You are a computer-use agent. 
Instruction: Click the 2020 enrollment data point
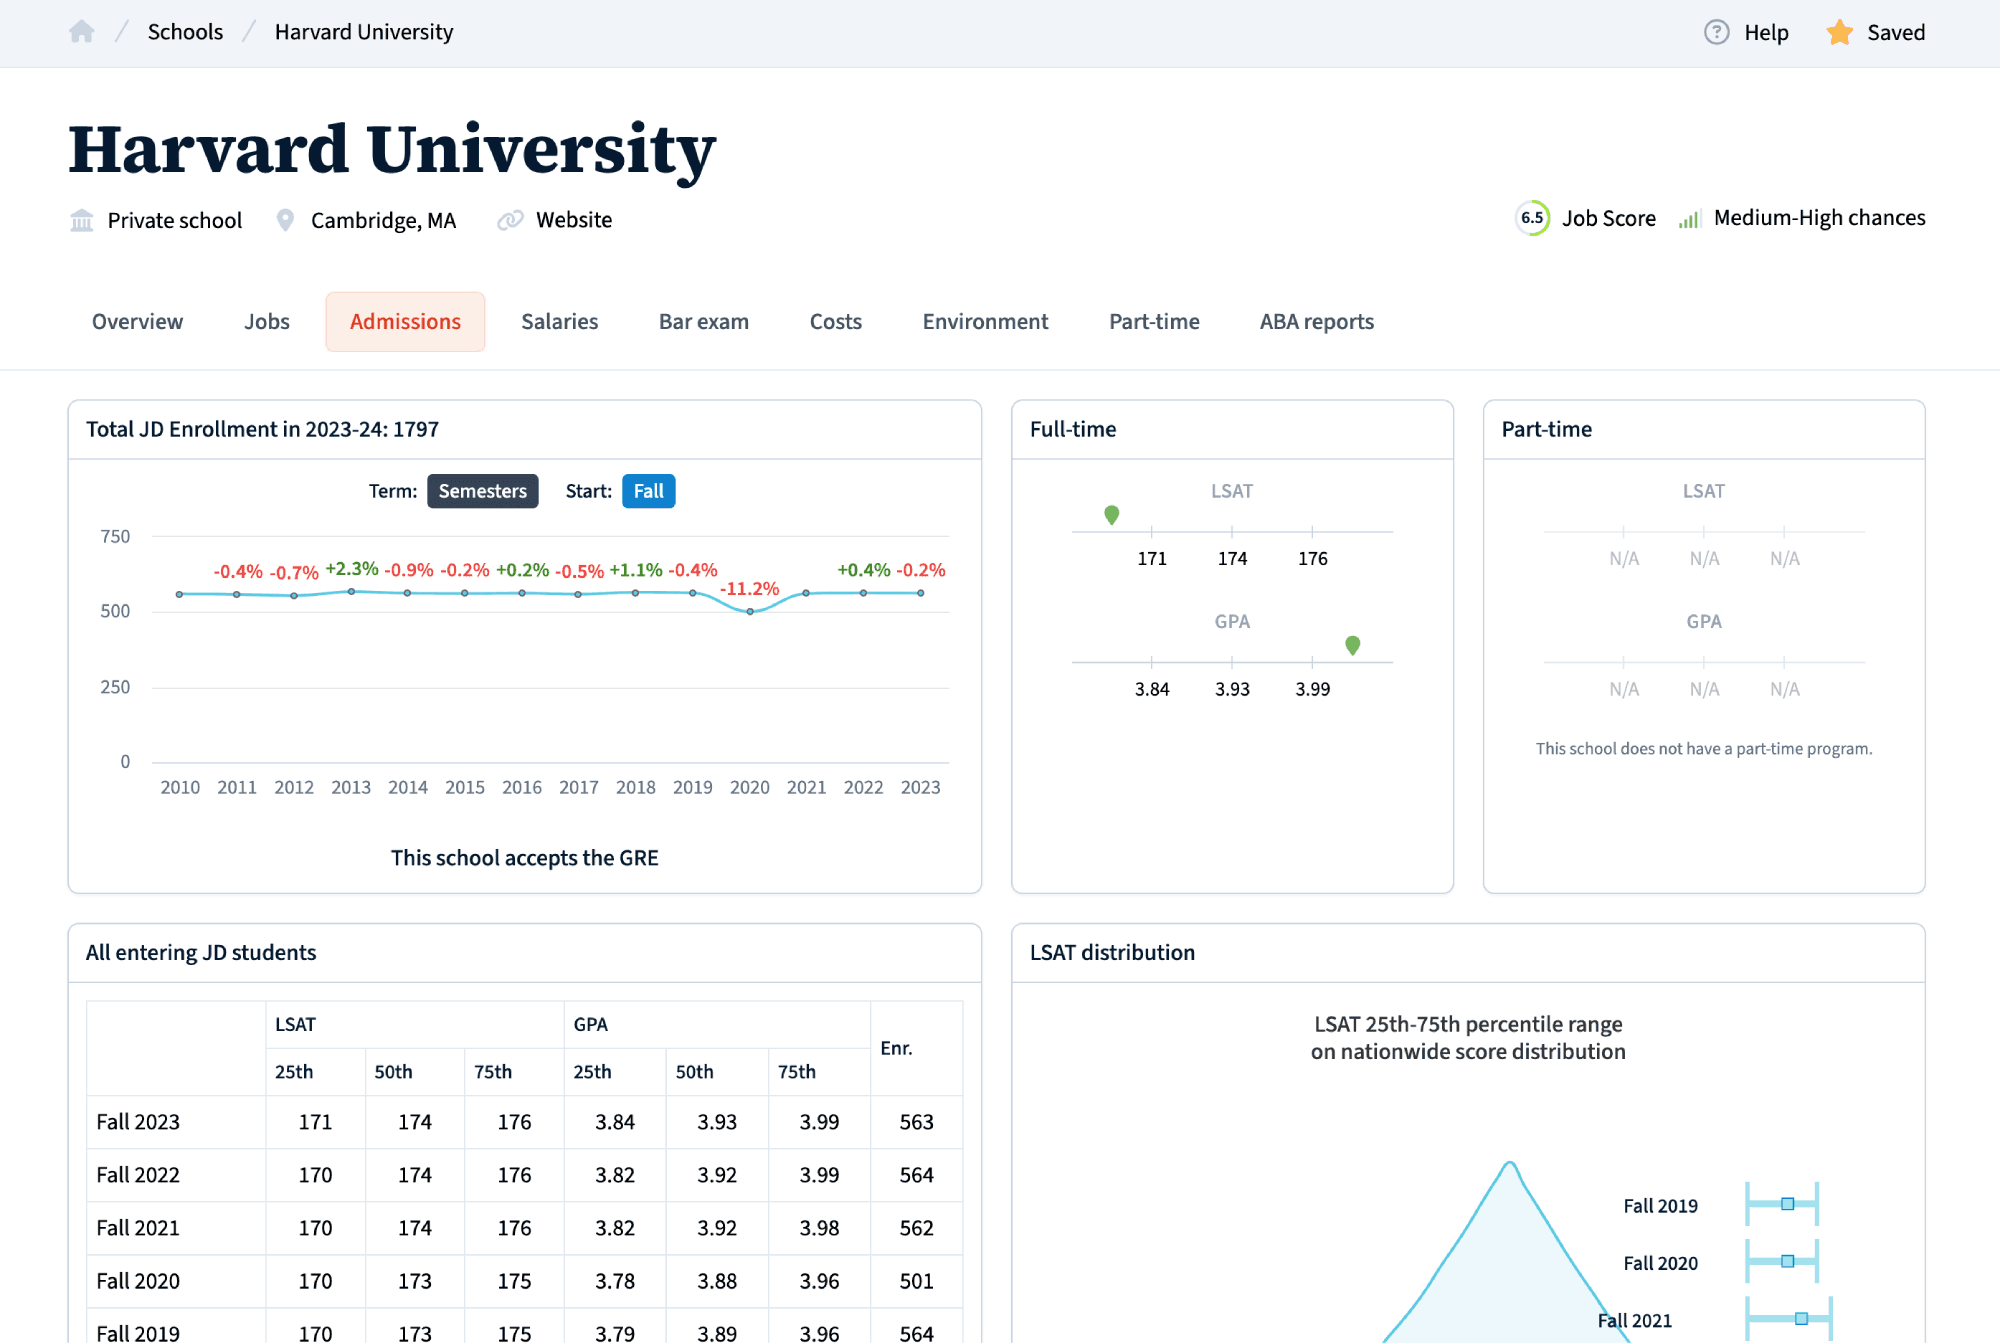(750, 611)
